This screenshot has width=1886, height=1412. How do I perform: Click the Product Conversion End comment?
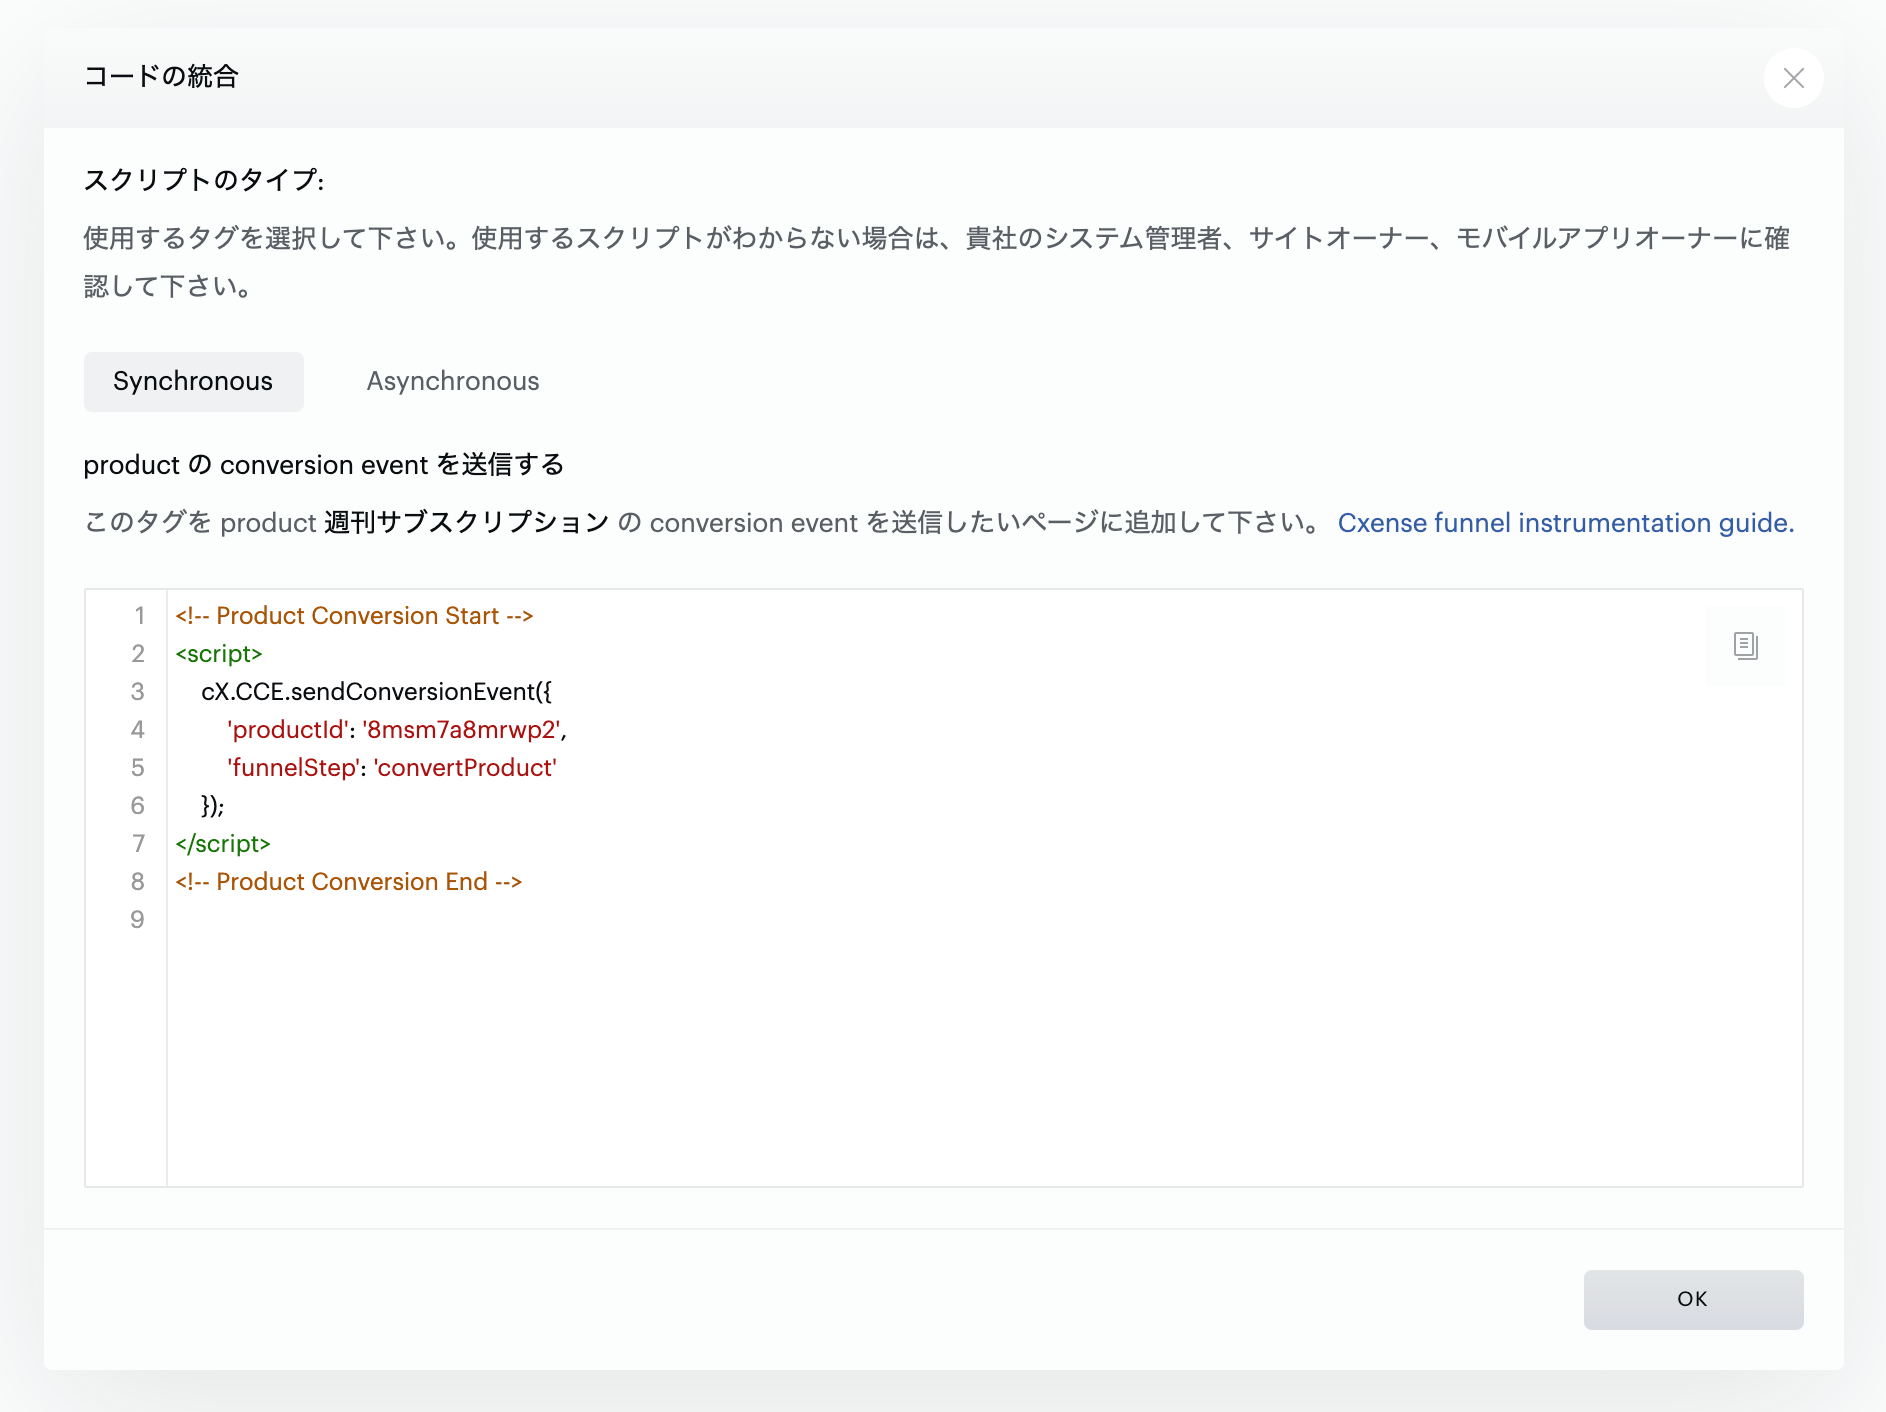349,882
